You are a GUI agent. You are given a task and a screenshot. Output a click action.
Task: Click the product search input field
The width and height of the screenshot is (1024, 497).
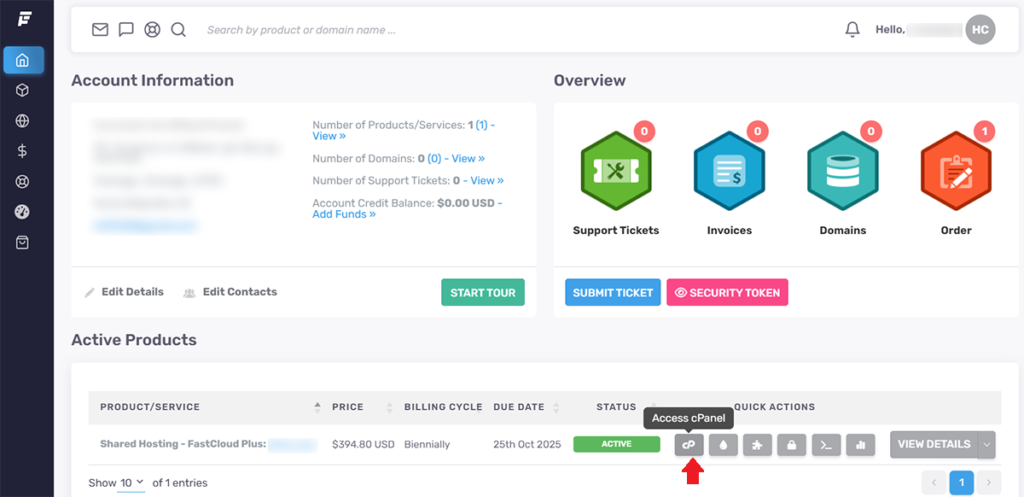pyautogui.click(x=400, y=30)
